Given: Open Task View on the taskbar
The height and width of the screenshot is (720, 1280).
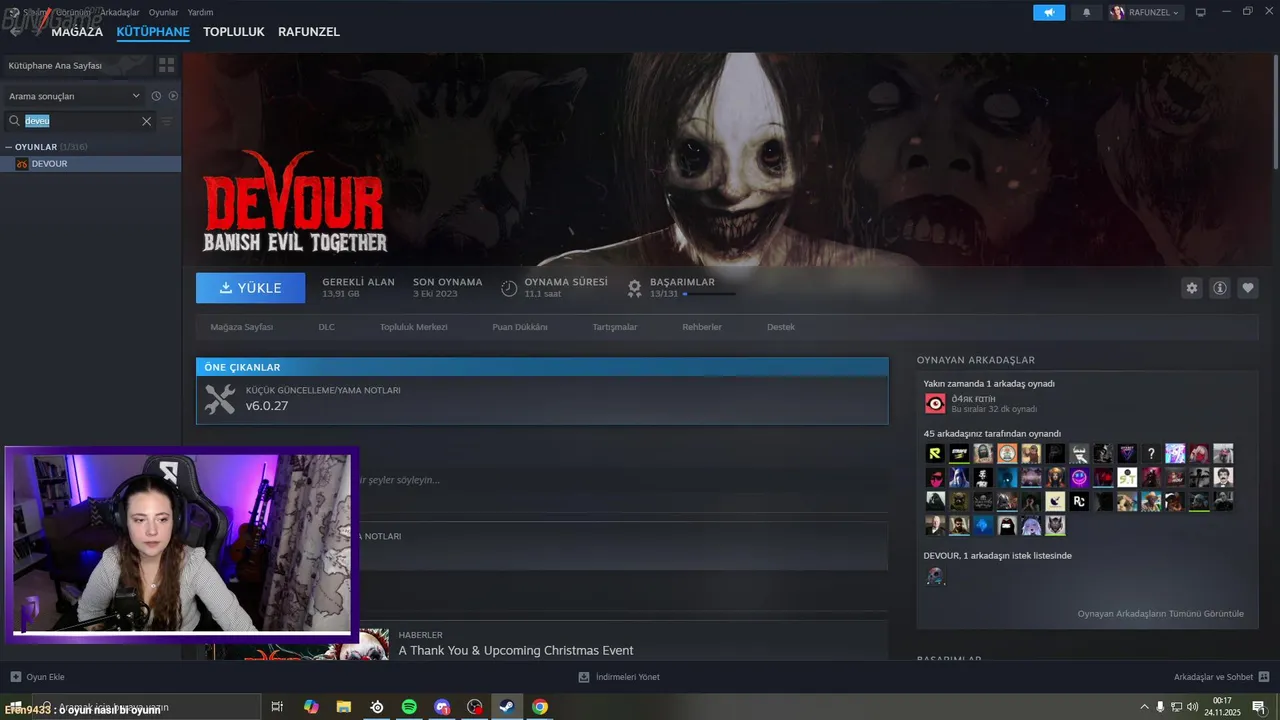Looking at the screenshot, I should pyautogui.click(x=277, y=707).
